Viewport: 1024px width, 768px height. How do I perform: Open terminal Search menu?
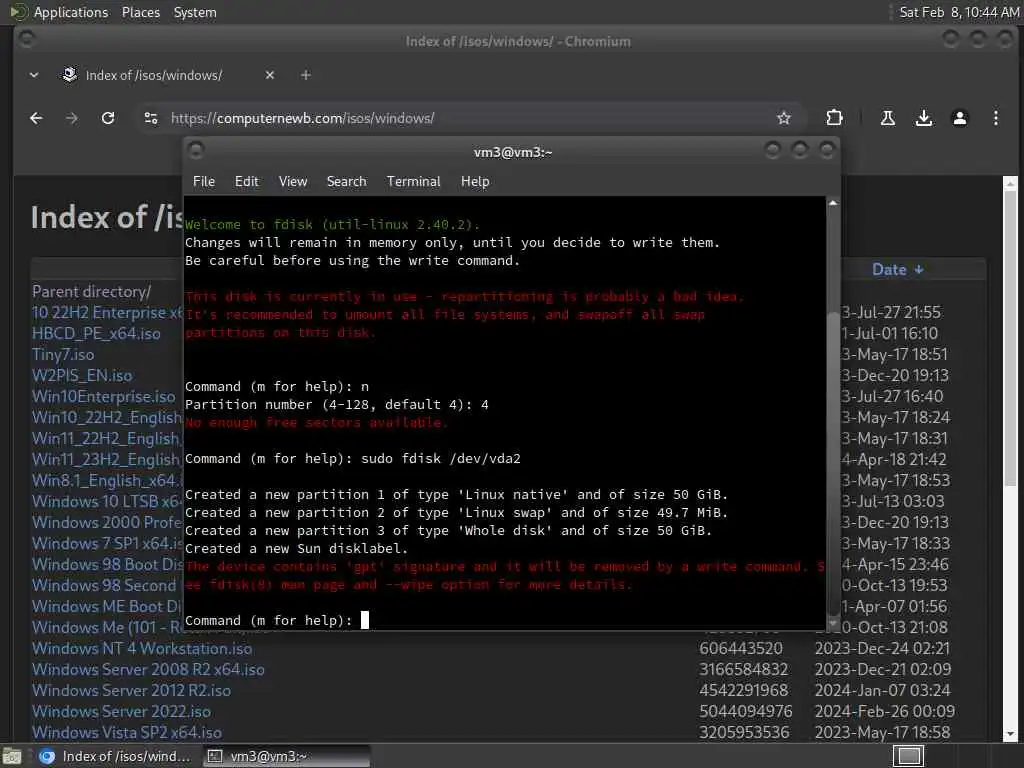[346, 182]
